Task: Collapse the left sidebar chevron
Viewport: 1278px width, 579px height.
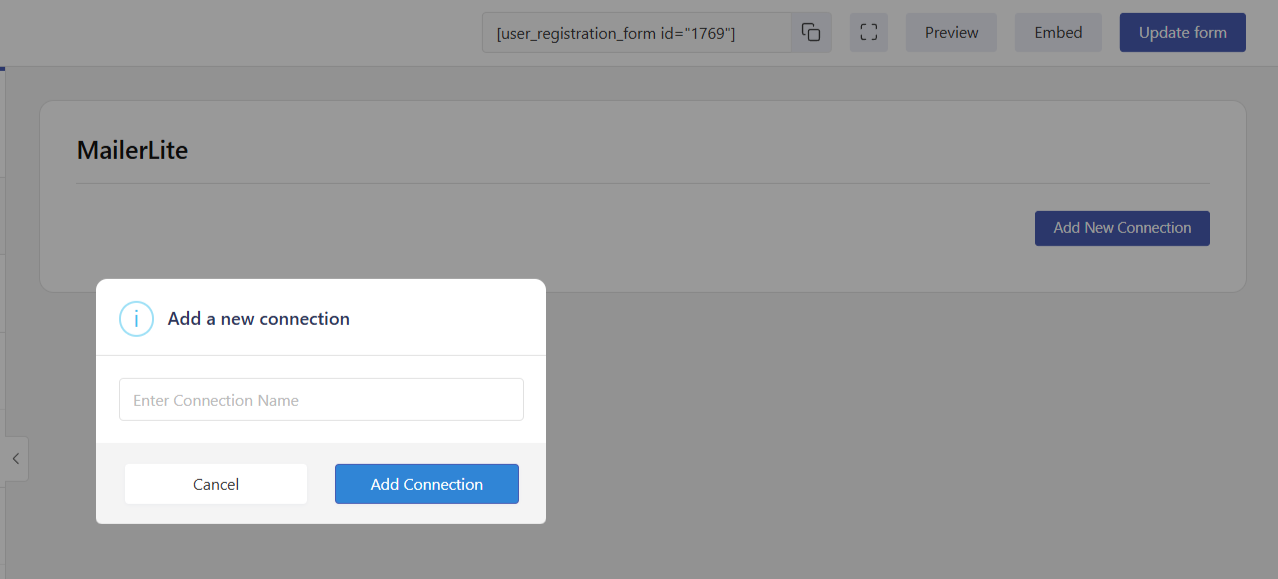Action: pos(15,459)
